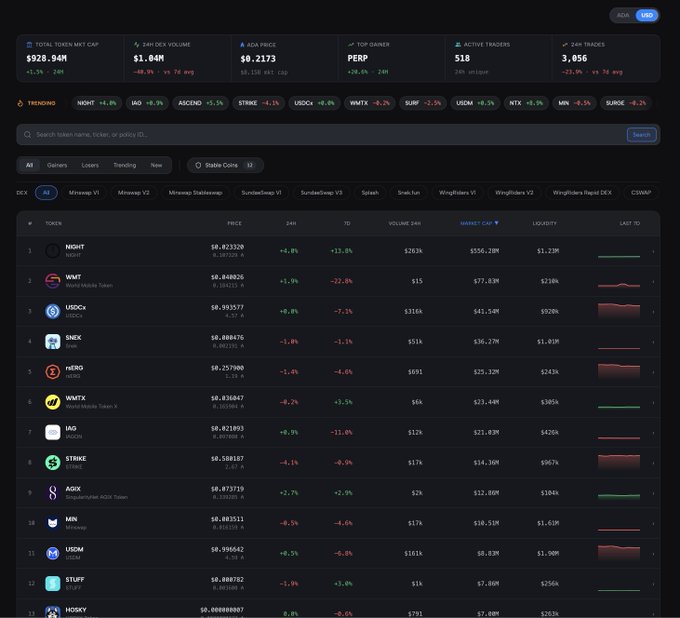The height and width of the screenshot is (618, 680).
Task: Click the IAG token logo icon
Action: pos(52,432)
